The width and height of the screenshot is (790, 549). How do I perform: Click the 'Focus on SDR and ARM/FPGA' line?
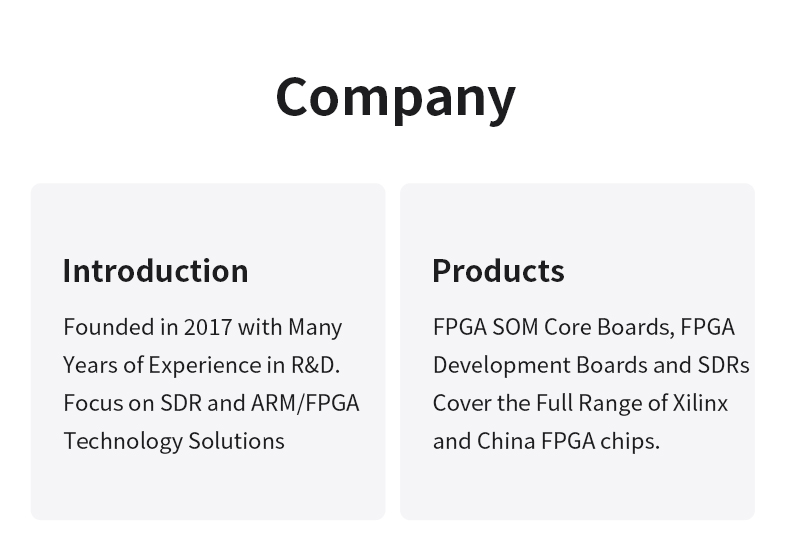pyautogui.click(x=211, y=403)
